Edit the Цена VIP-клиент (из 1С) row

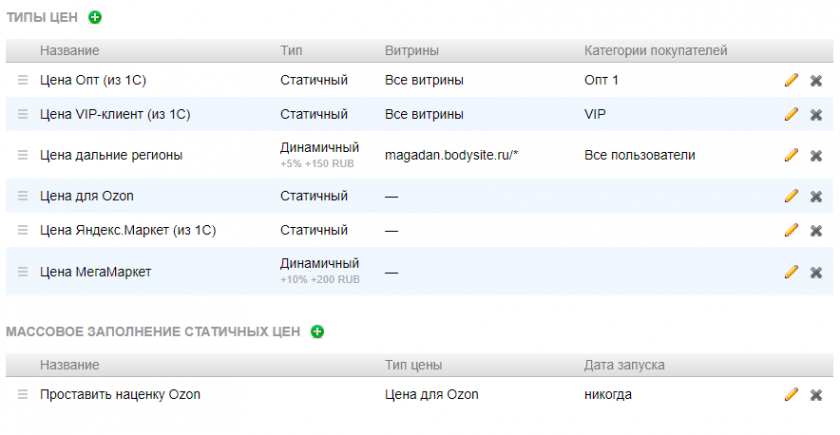point(791,114)
